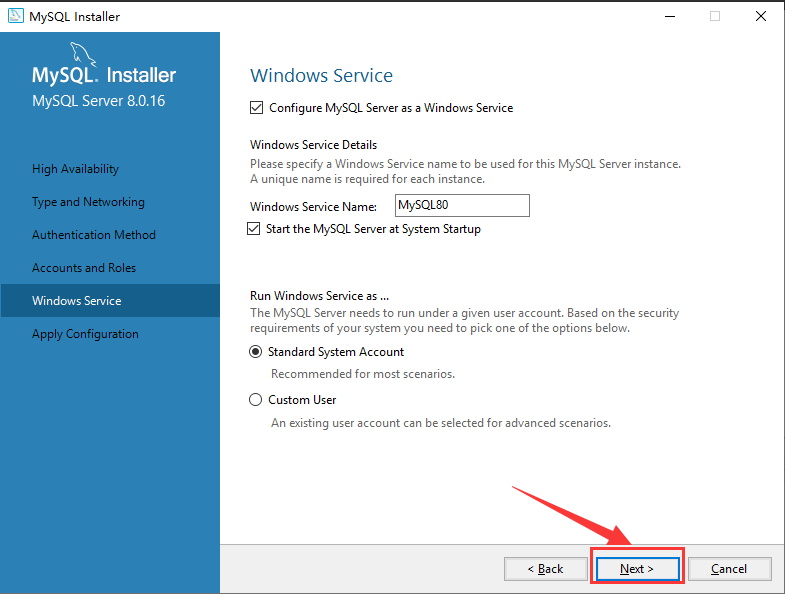785x595 pixels.
Task: Select the Windows Service sidebar step
Action: 110,301
